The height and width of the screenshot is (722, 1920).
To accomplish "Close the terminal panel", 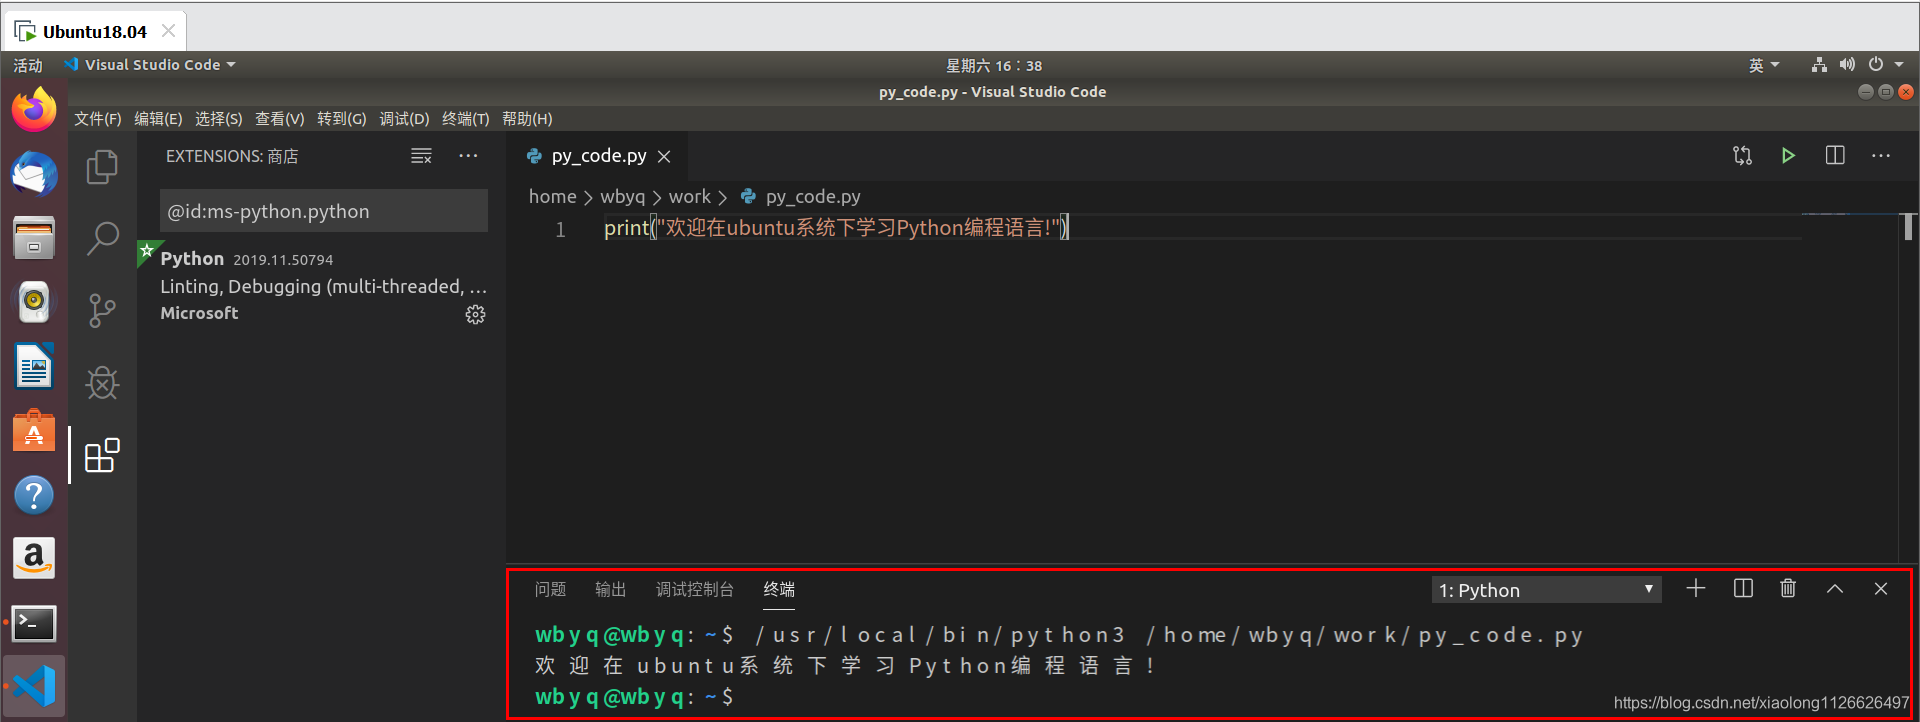I will point(1881,589).
